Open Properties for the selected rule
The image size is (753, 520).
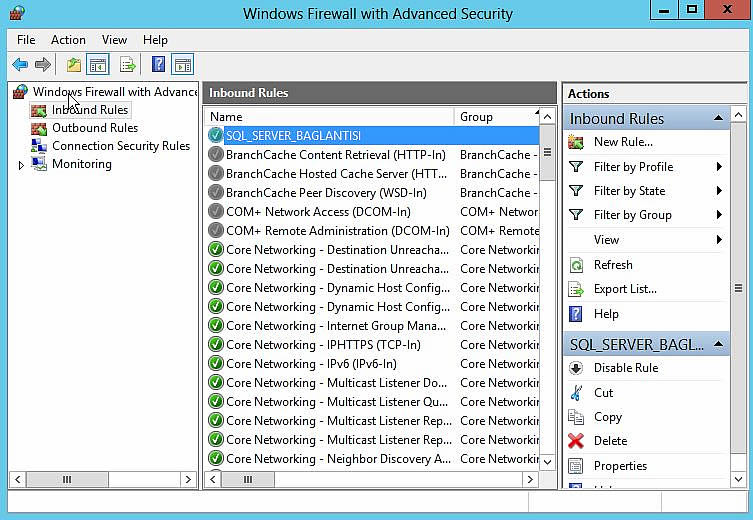coord(620,466)
